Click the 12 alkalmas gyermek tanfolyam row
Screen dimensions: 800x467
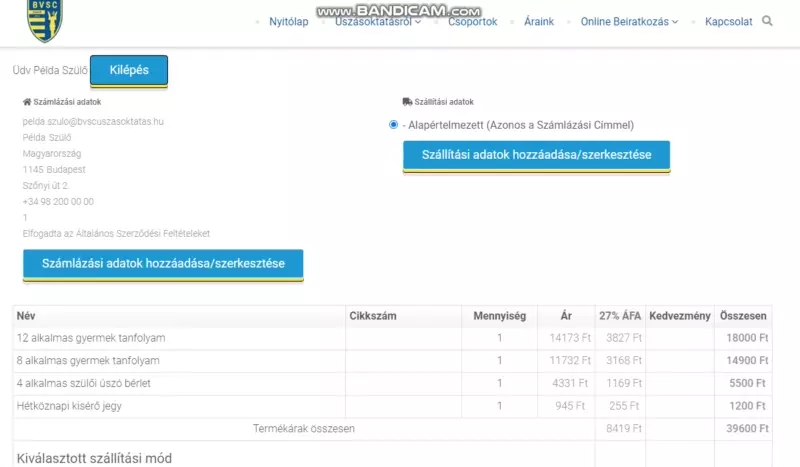(91, 338)
